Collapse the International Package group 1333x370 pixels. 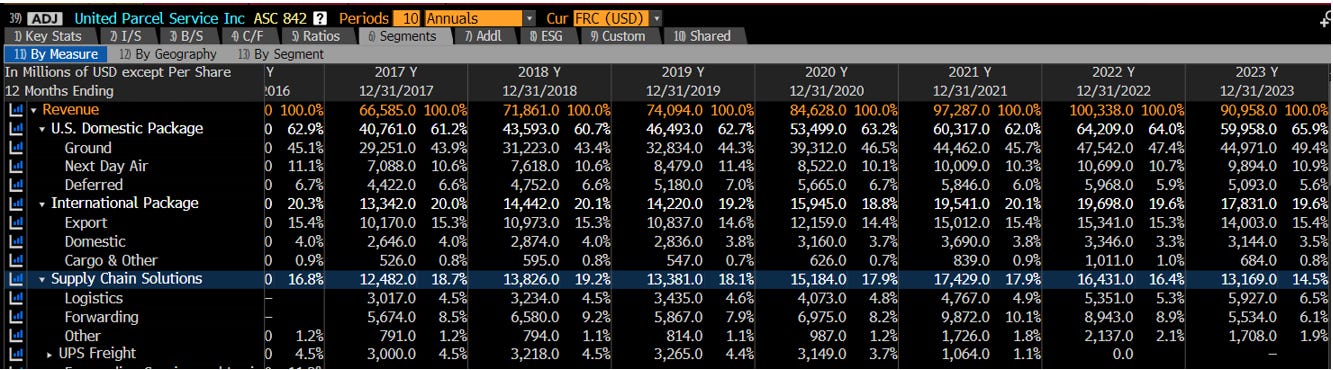click(x=42, y=204)
